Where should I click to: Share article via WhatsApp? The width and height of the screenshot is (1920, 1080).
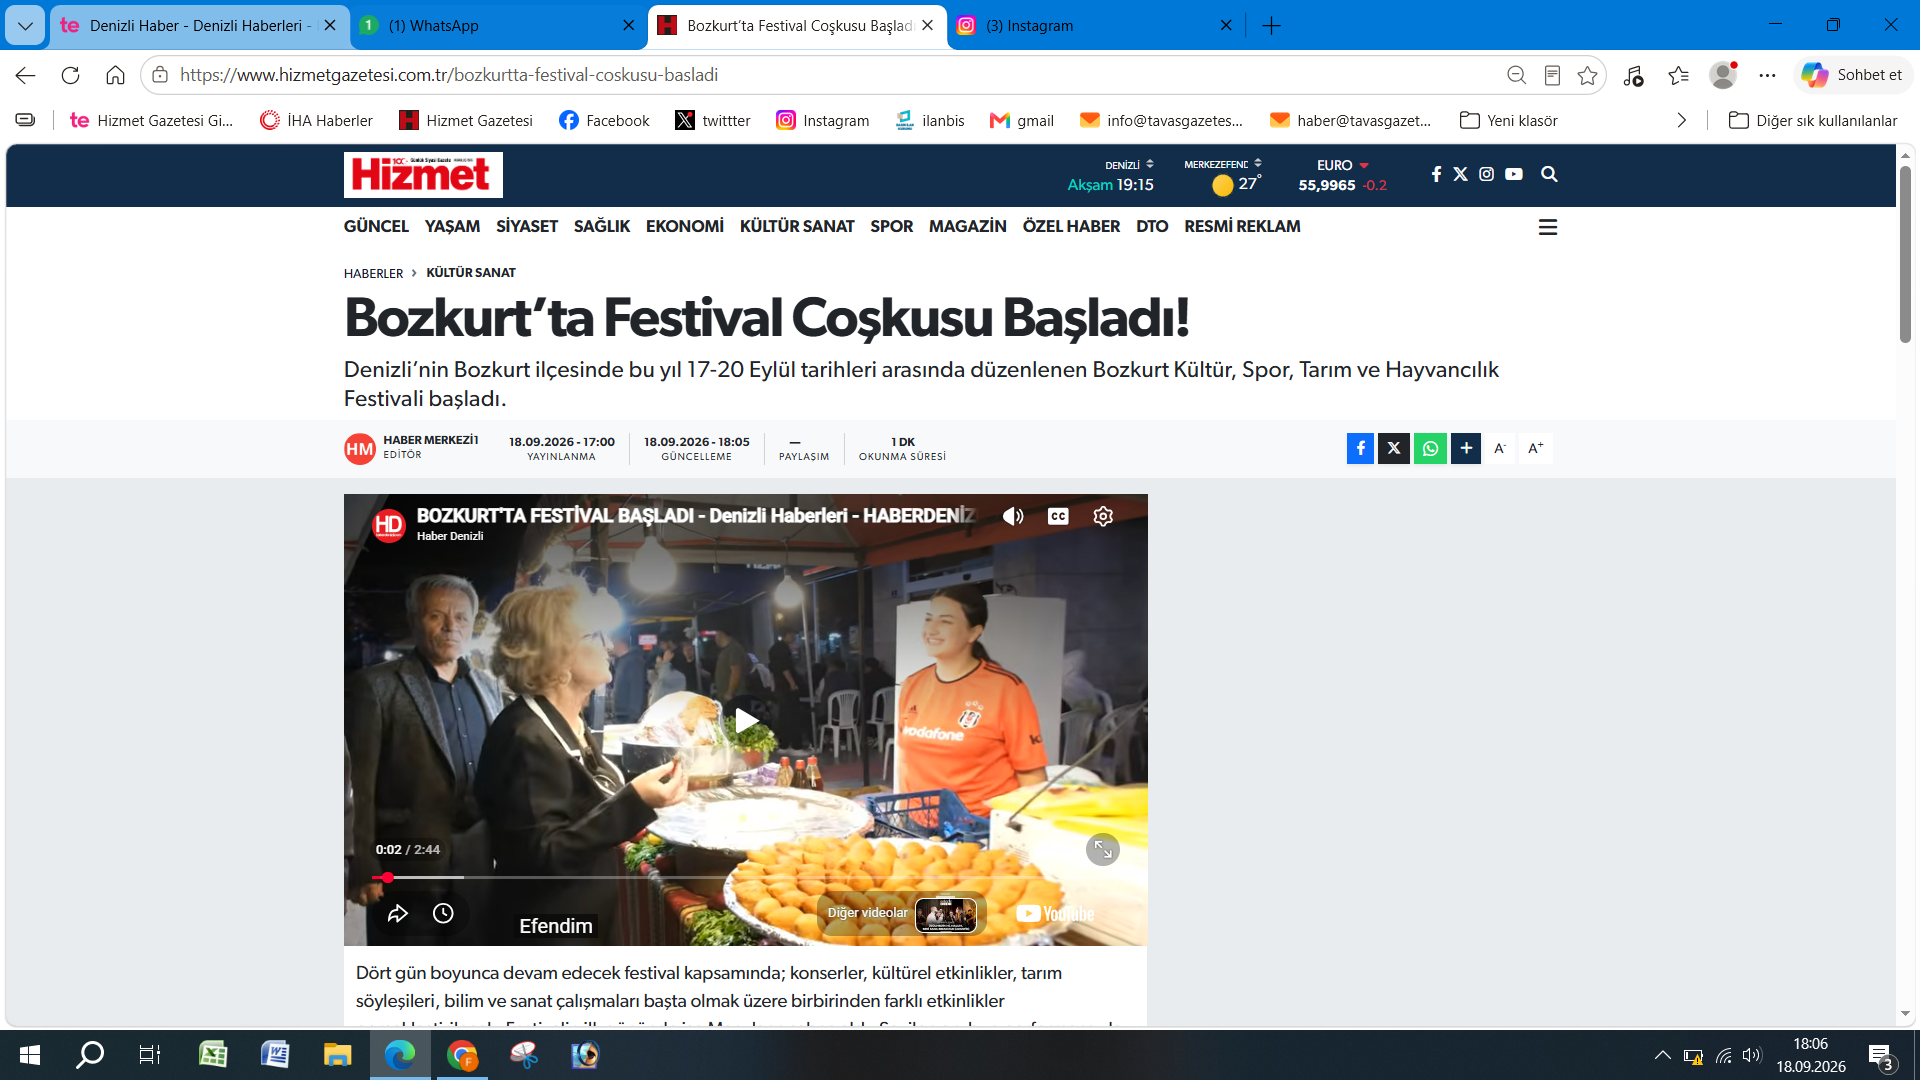click(1430, 448)
